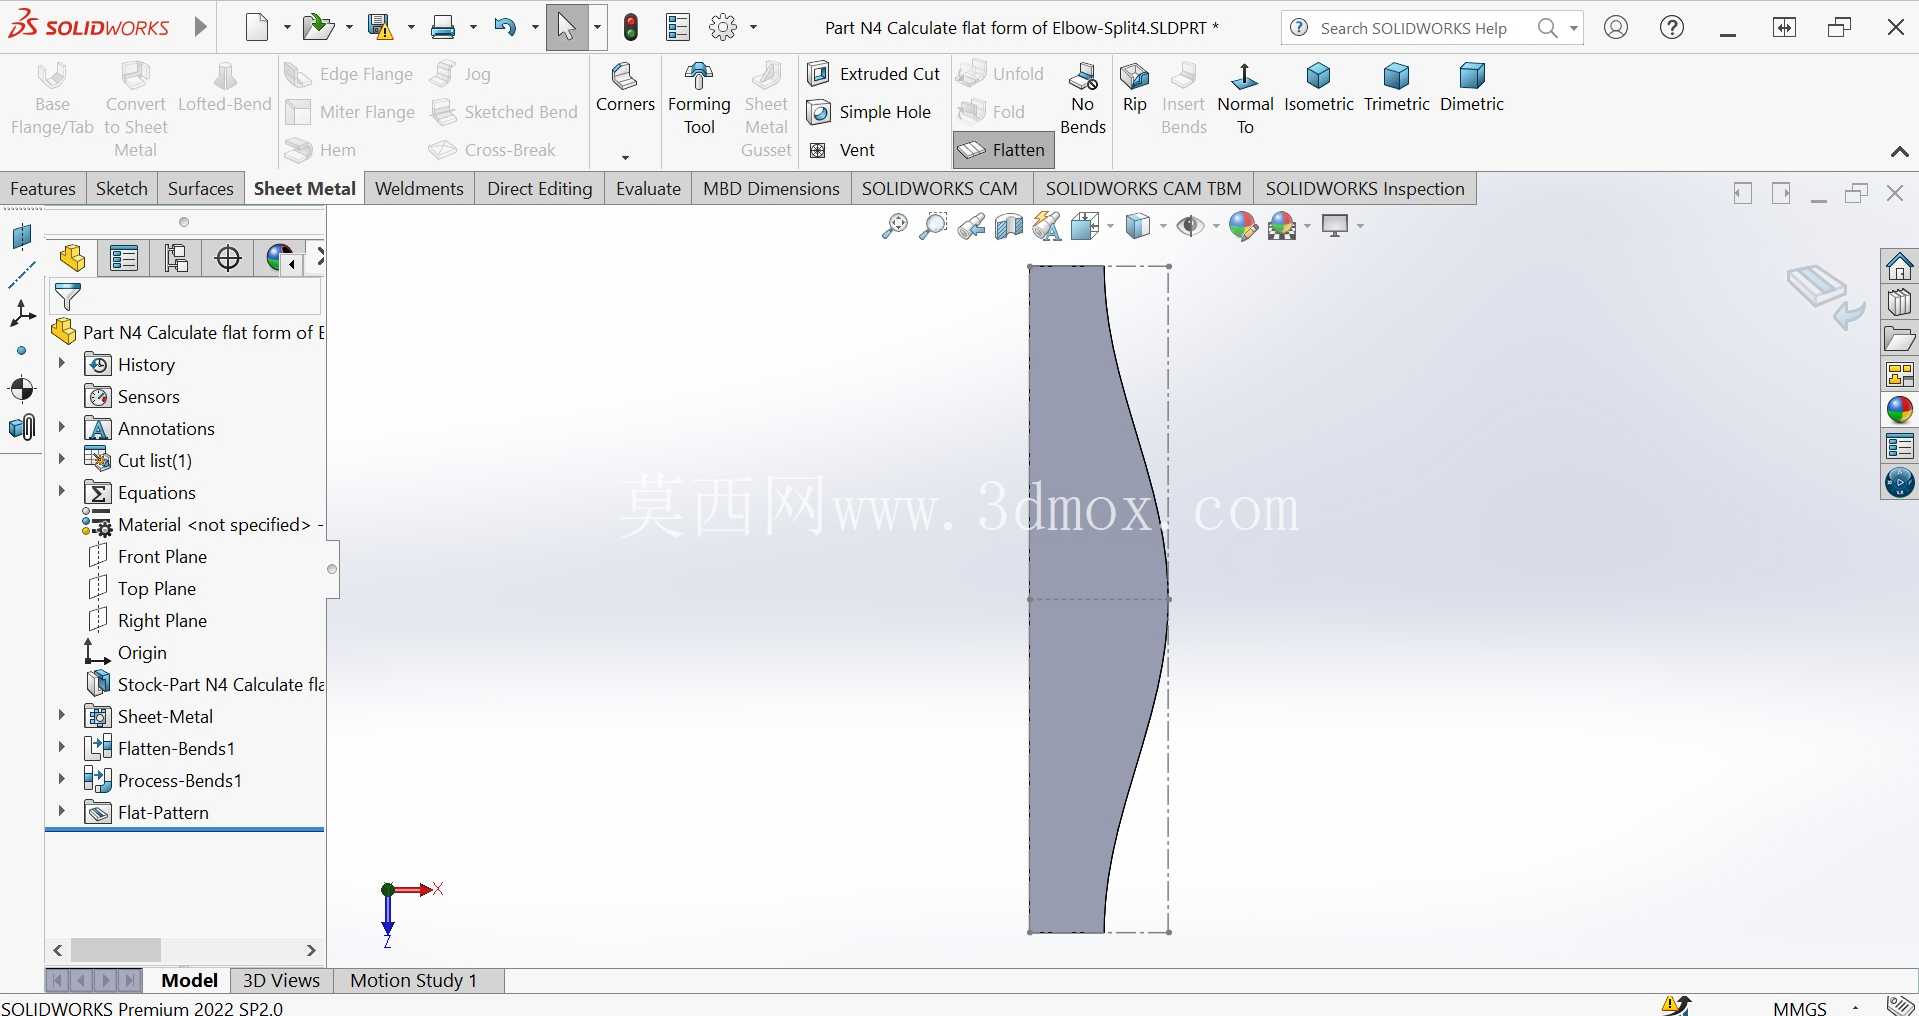Expand the History tree node

point(62,363)
